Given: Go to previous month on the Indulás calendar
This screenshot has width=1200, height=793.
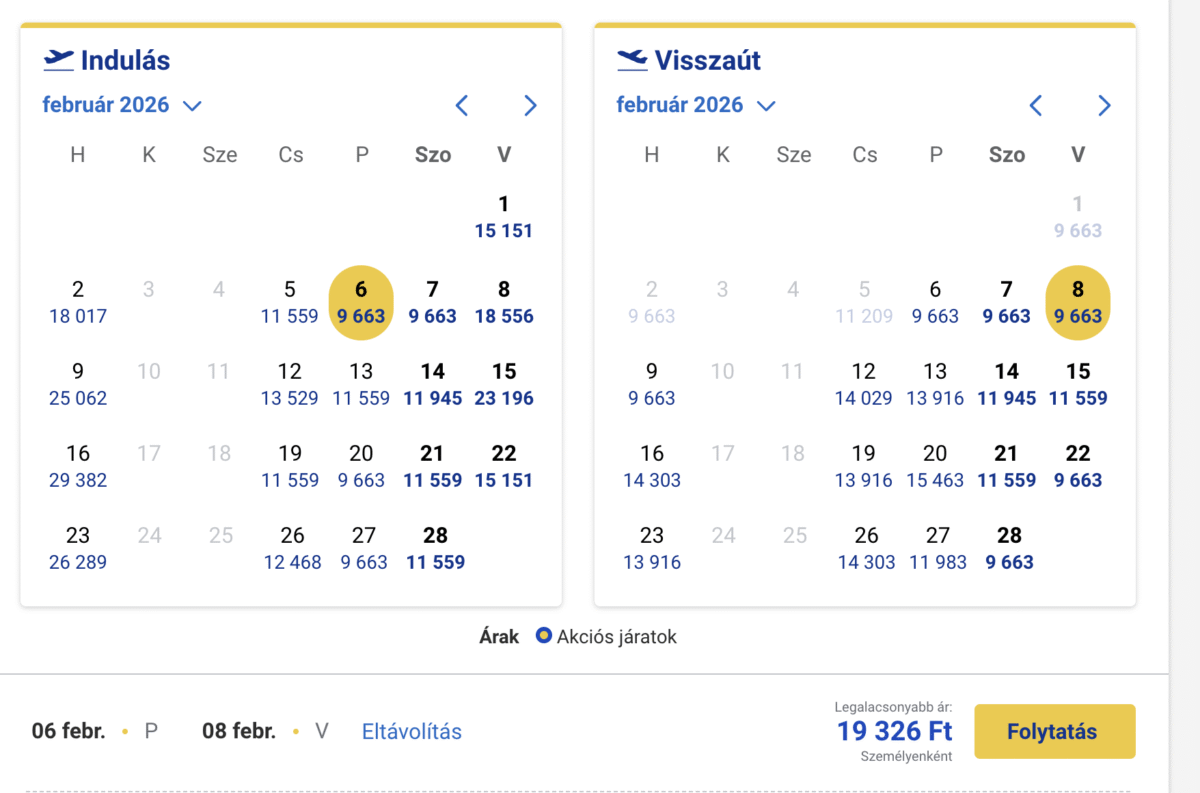Looking at the screenshot, I should 461,105.
